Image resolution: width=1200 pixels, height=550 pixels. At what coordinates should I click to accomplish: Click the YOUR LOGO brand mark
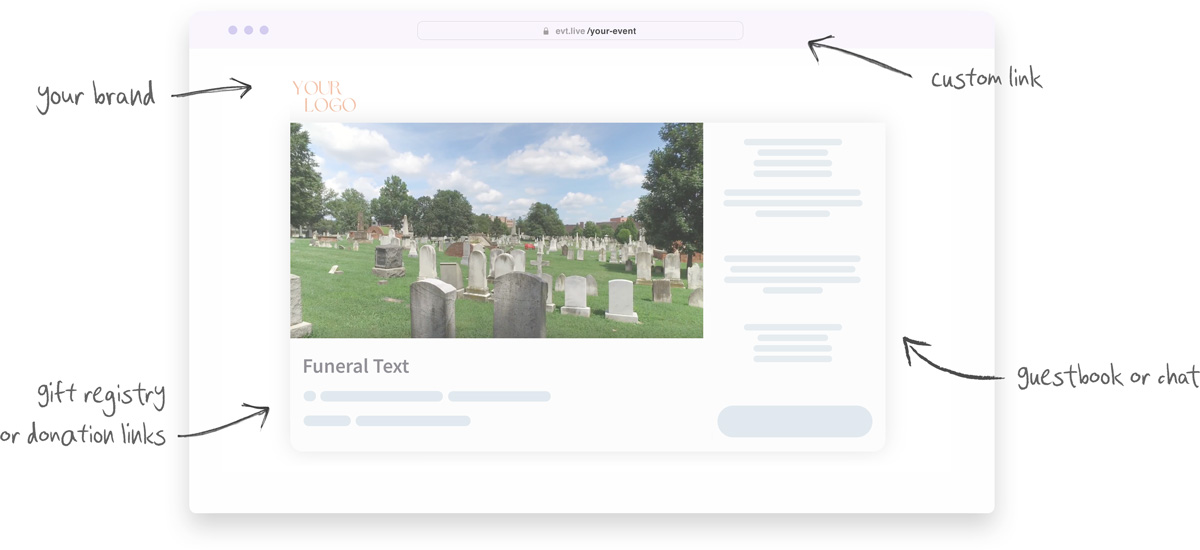pos(323,96)
